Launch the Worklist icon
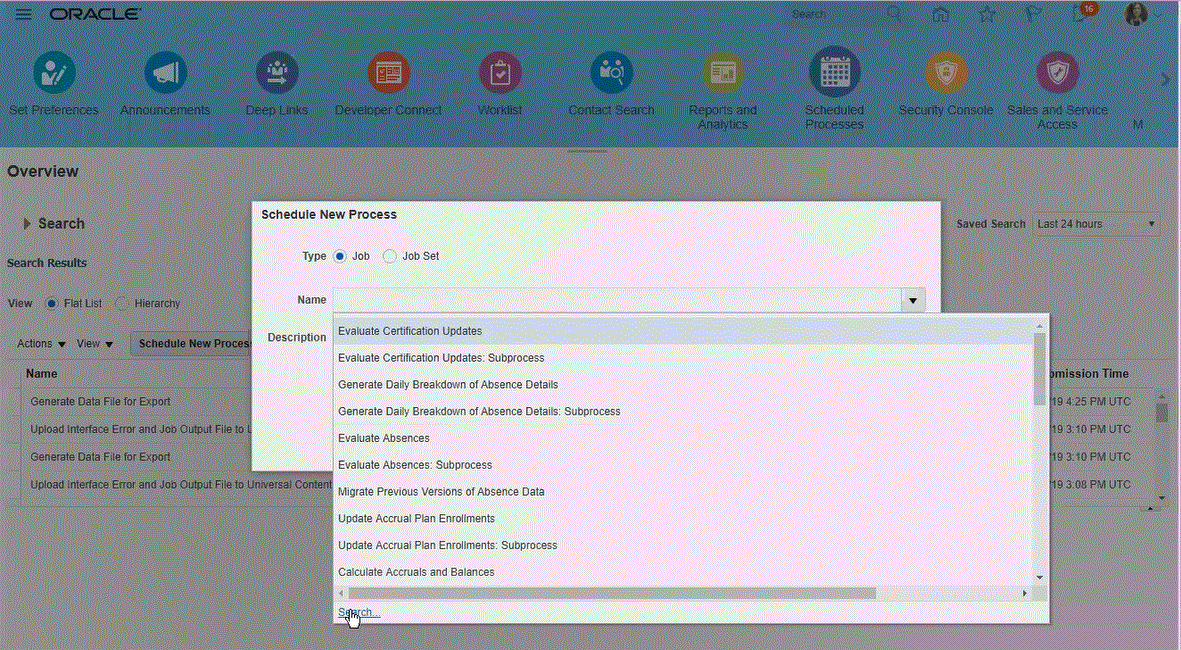 coord(499,73)
